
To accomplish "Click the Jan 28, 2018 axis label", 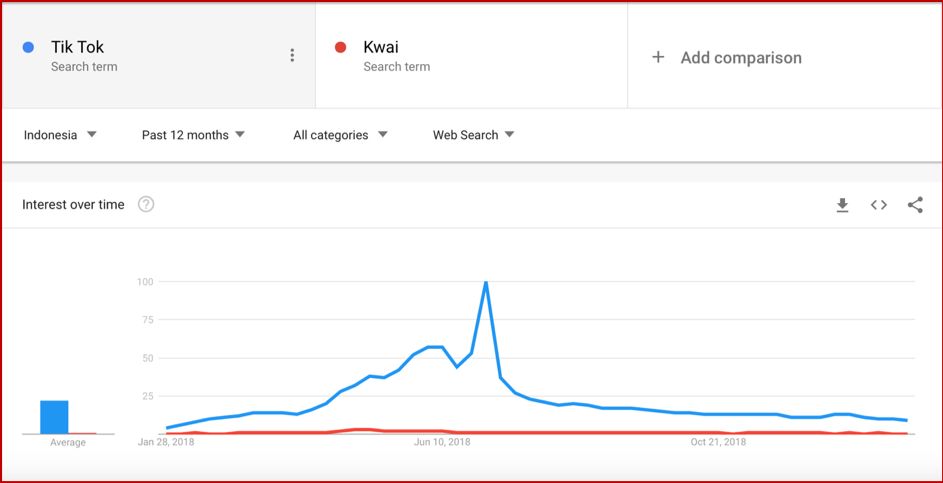I will tap(166, 442).
